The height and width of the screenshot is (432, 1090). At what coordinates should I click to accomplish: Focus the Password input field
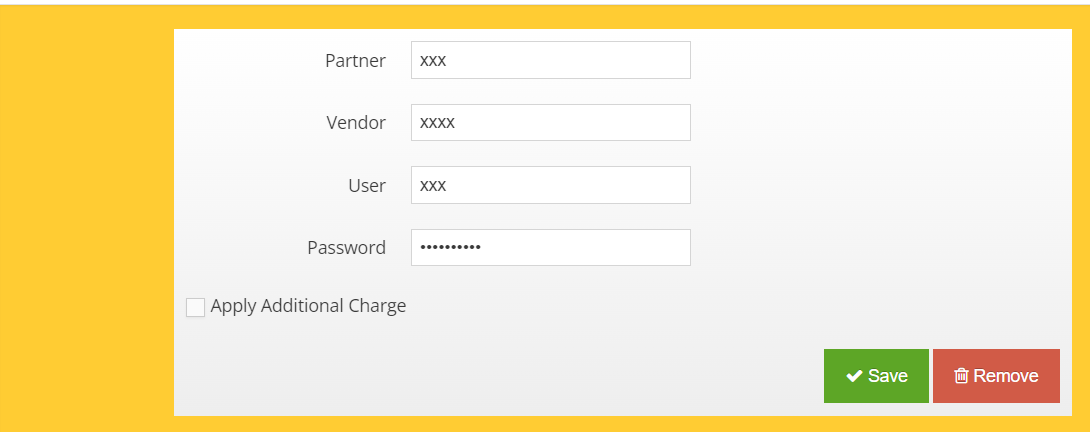pos(551,248)
